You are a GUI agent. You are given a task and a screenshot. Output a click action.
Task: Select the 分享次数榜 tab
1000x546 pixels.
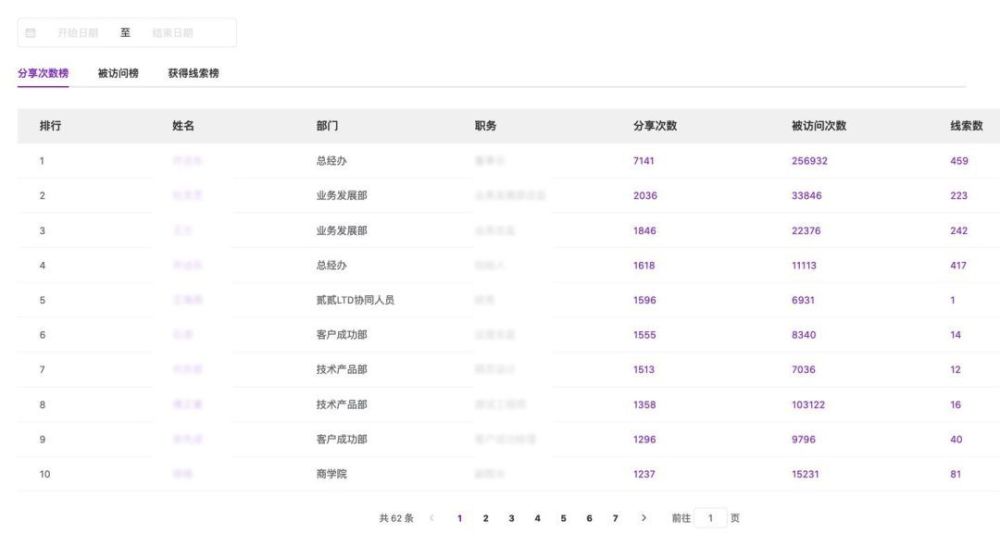coord(43,73)
